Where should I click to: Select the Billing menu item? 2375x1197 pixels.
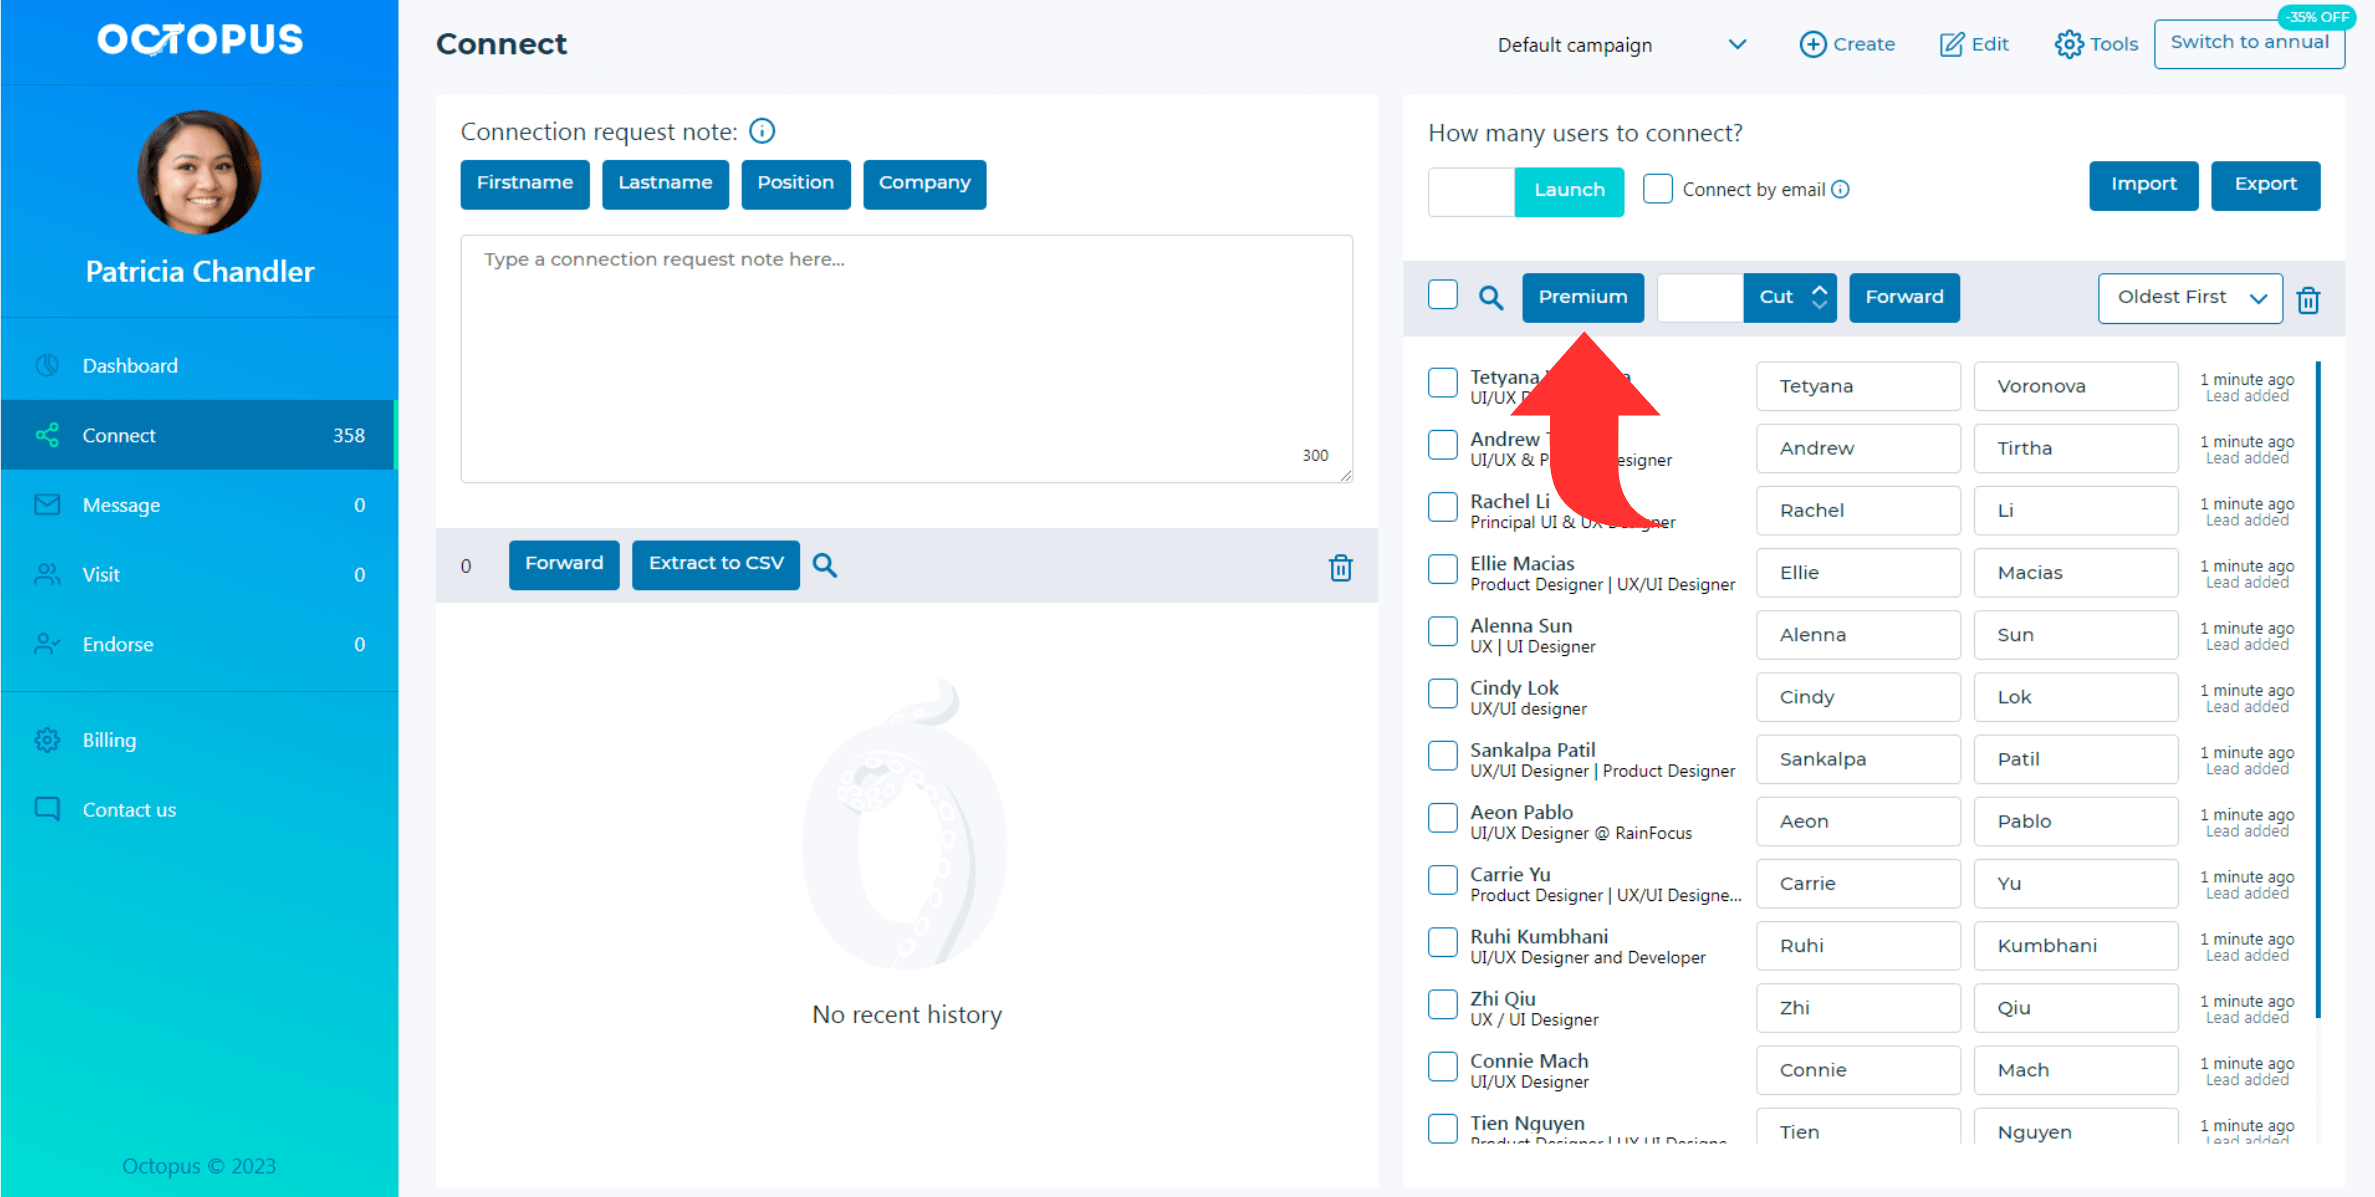[108, 739]
